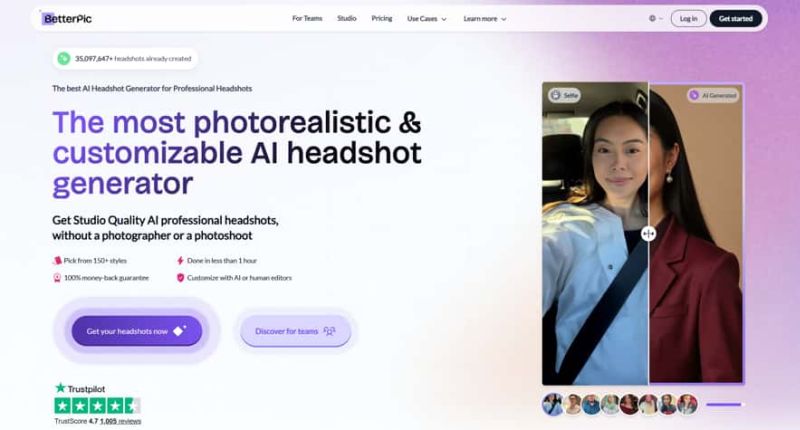This screenshot has width=800, height=430.
Task: Click the BetterPic logo
Action: coord(68,18)
